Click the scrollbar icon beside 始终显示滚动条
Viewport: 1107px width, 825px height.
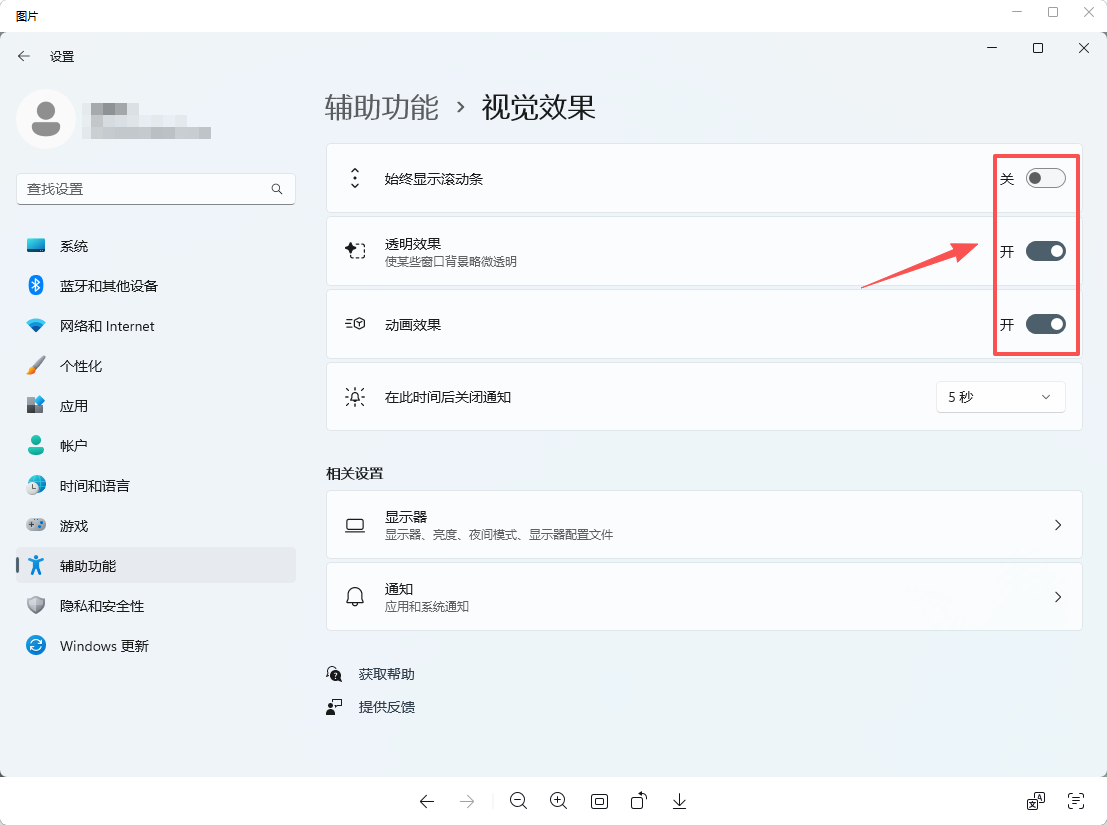[x=355, y=179]
